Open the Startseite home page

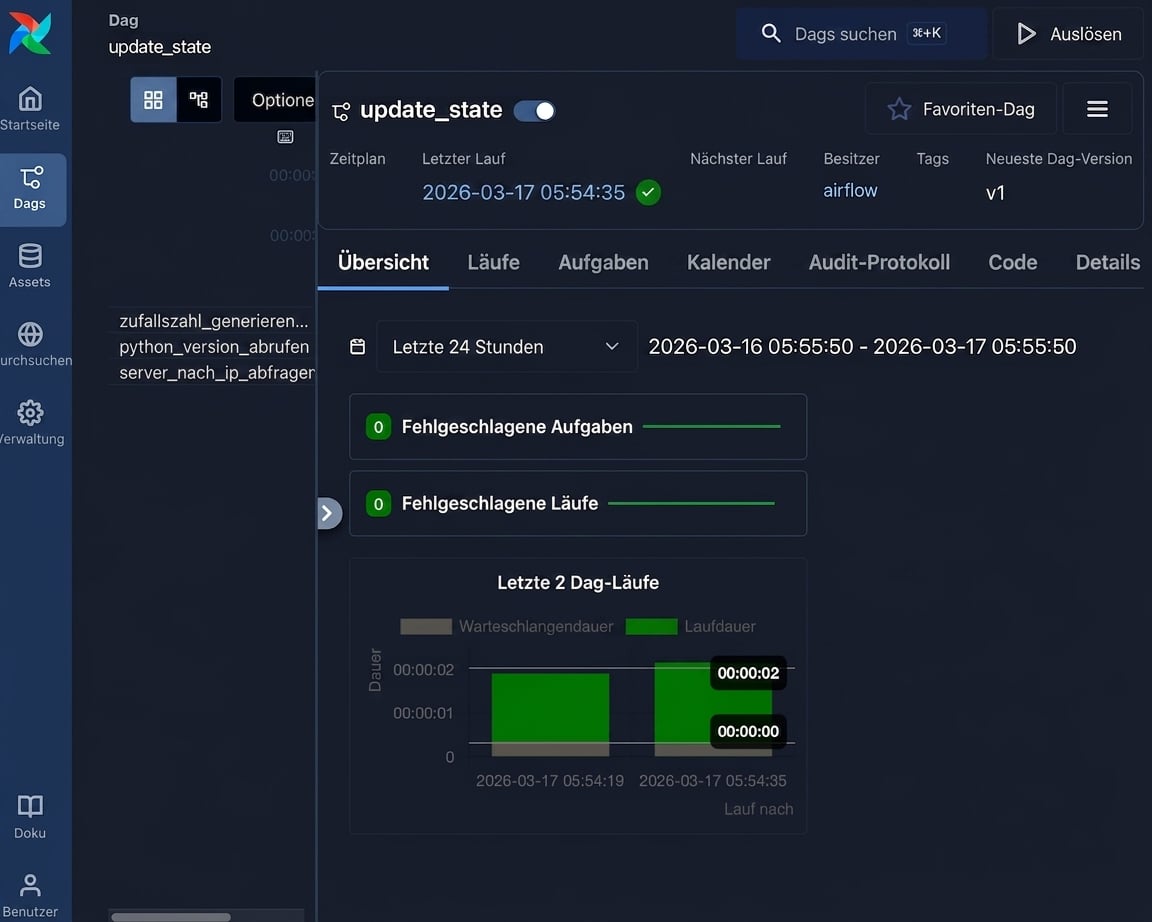[30, 108]
